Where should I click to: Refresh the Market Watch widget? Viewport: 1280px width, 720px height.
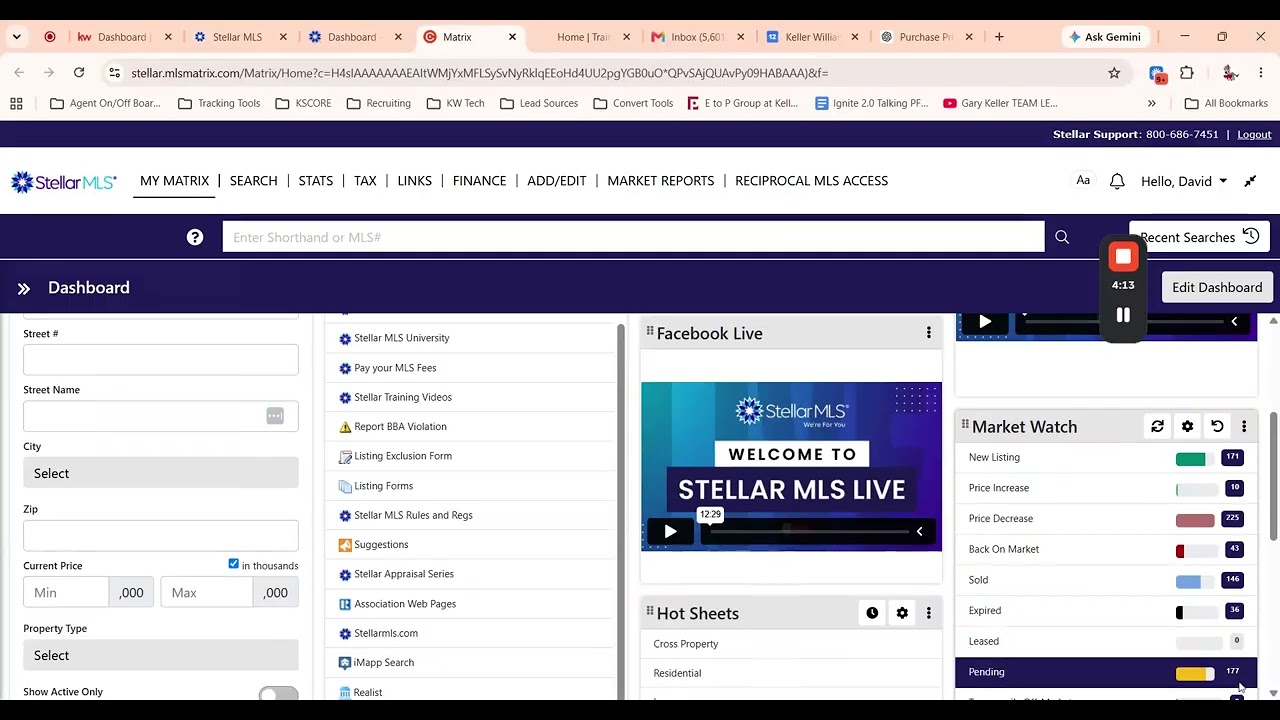coord(1157,426)
